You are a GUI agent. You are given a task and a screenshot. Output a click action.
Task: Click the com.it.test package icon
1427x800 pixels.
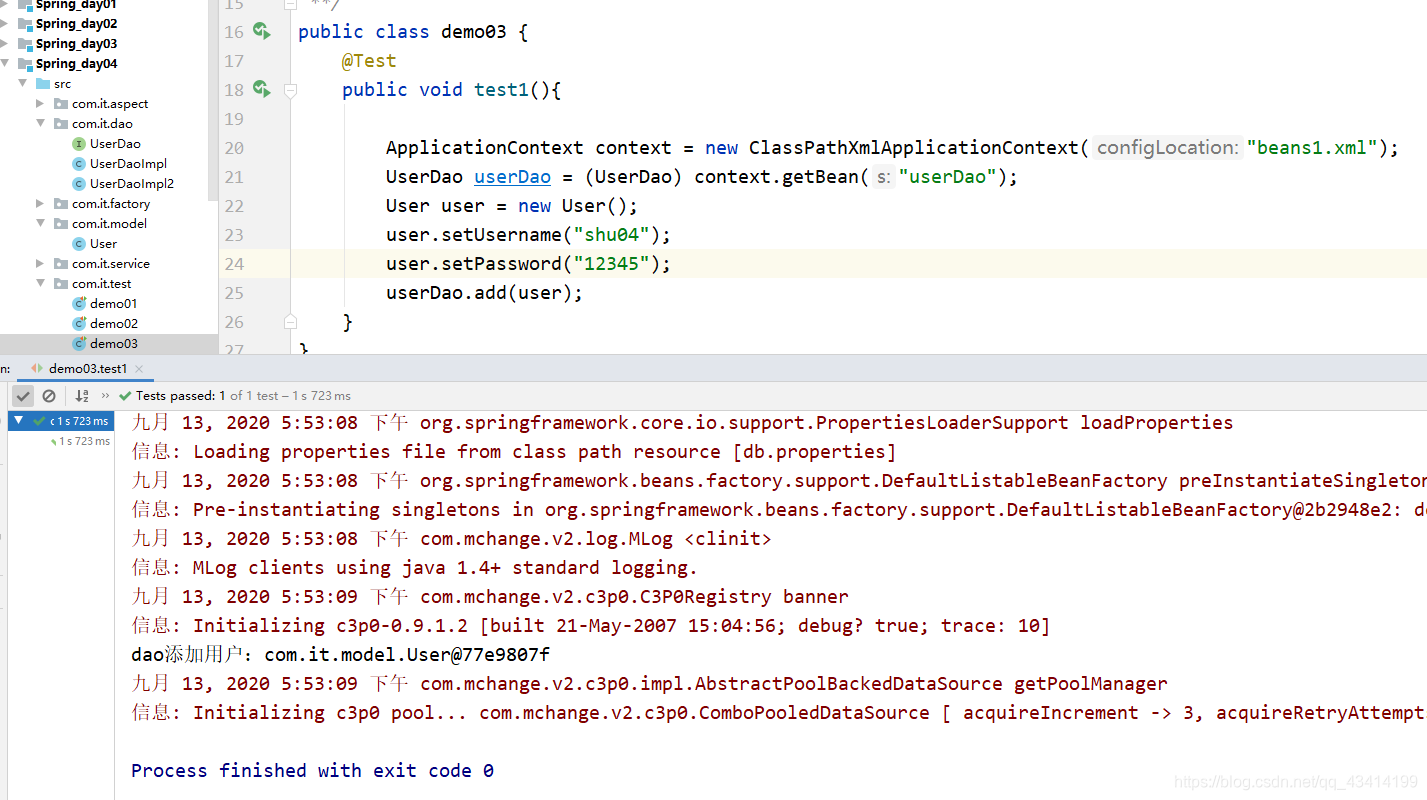pyautogui.click(x=61, y=283)
